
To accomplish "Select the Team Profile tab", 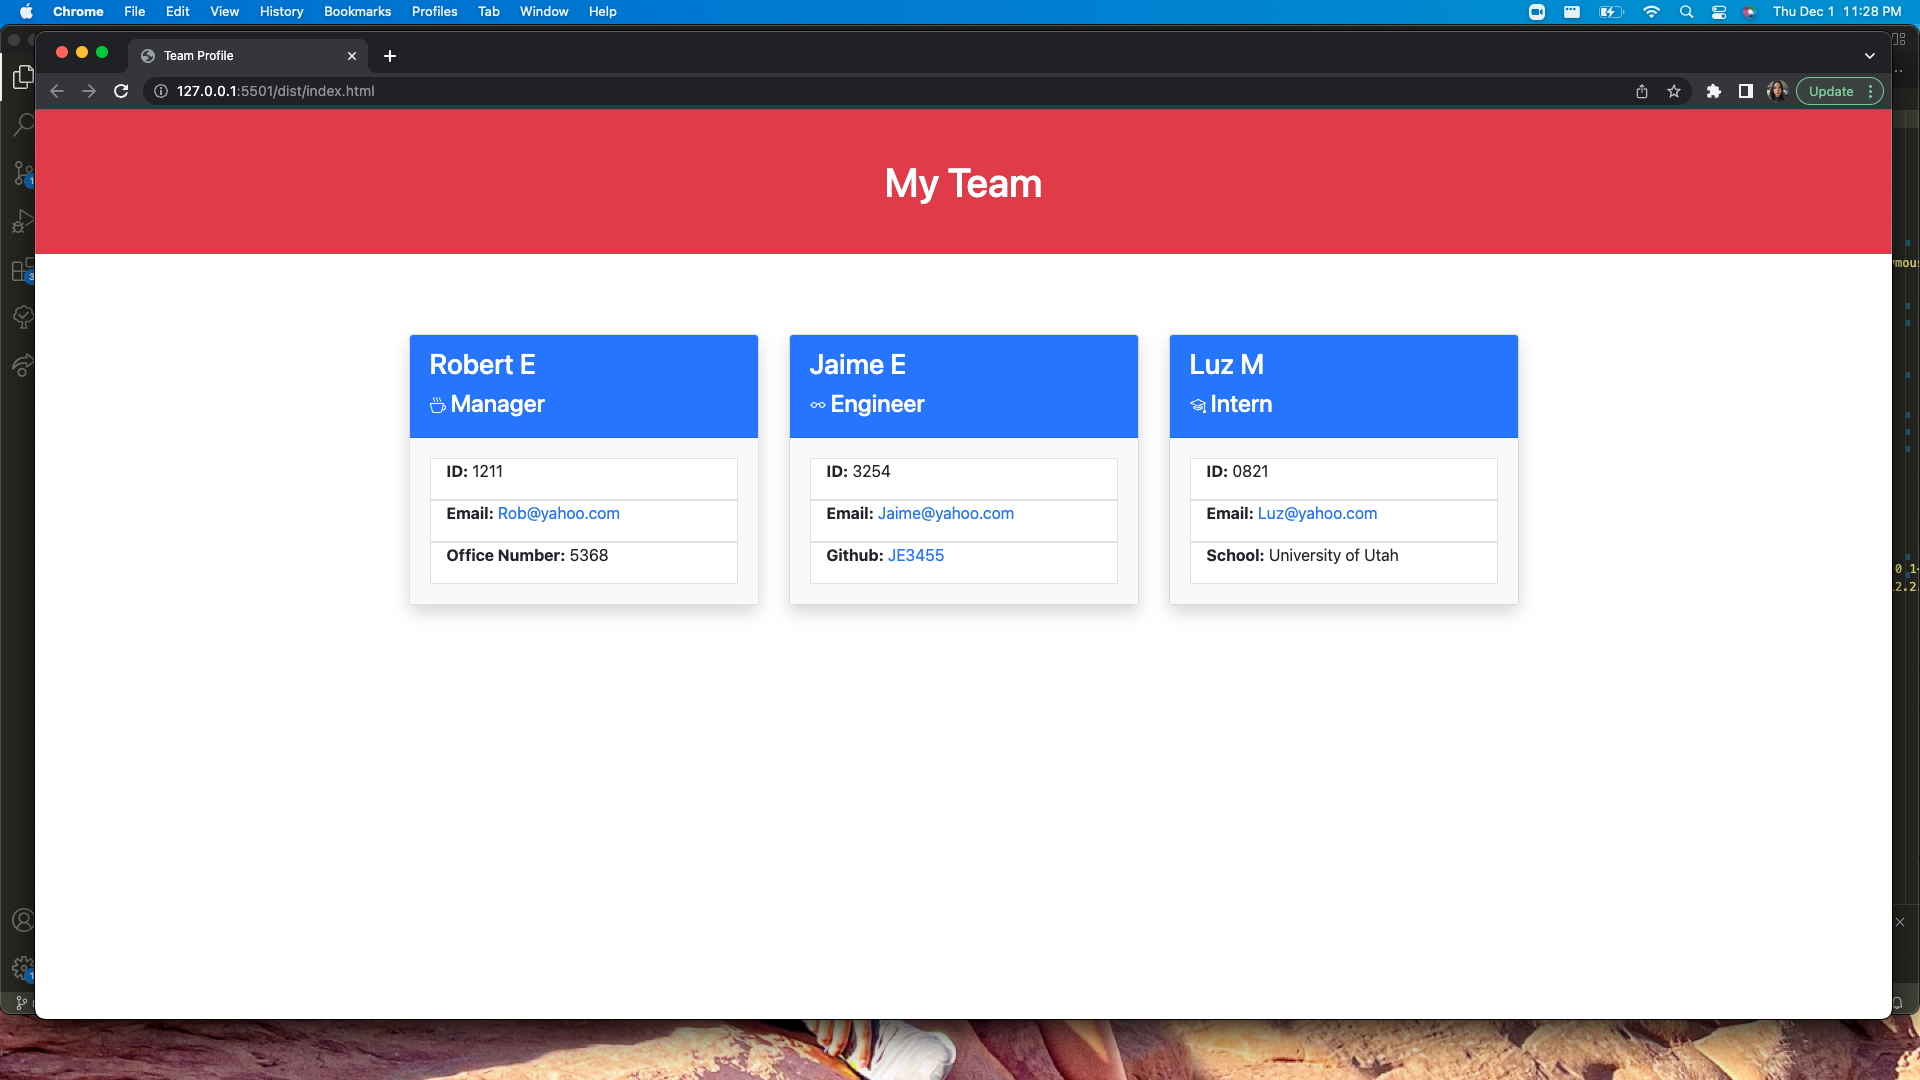I will (x=200, y=55).
